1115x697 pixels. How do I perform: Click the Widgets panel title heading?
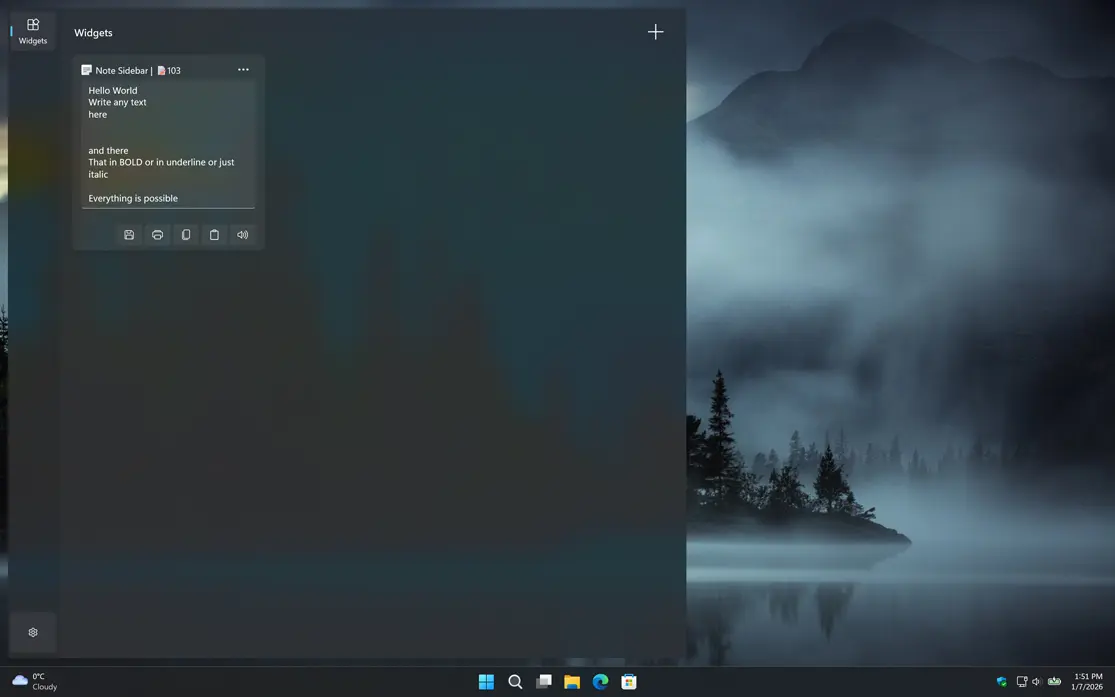point(93,32)
